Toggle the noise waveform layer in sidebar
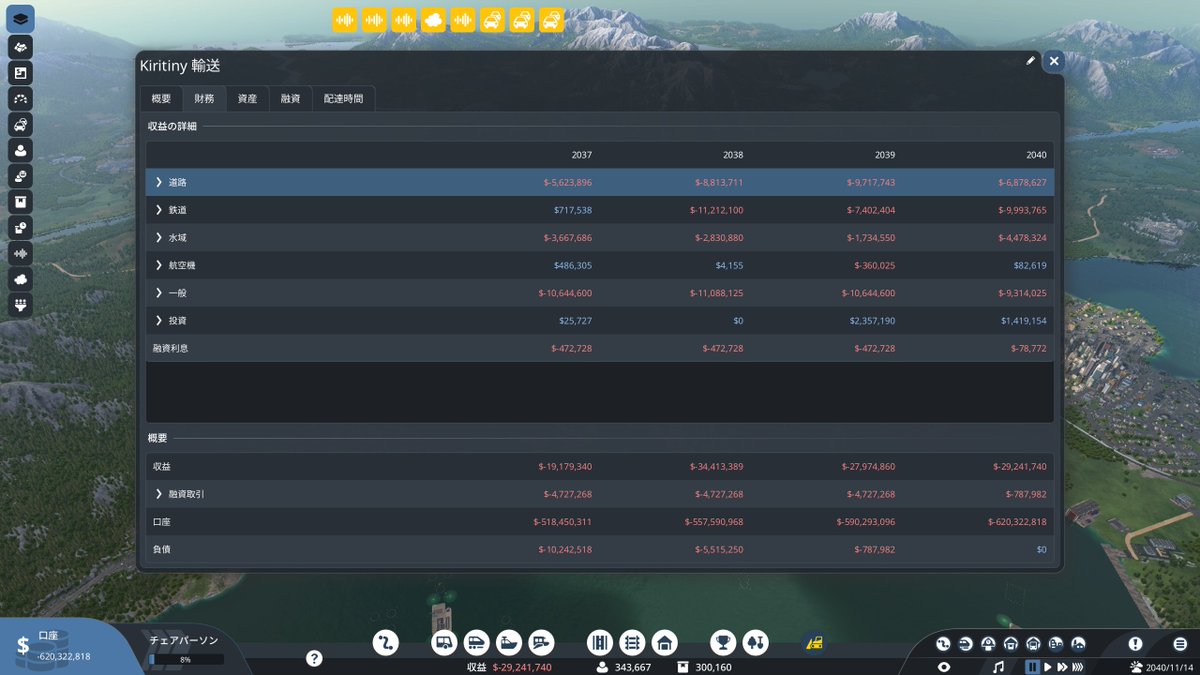Viewport: 1200px width, 675px height. (x=20, y=254)
